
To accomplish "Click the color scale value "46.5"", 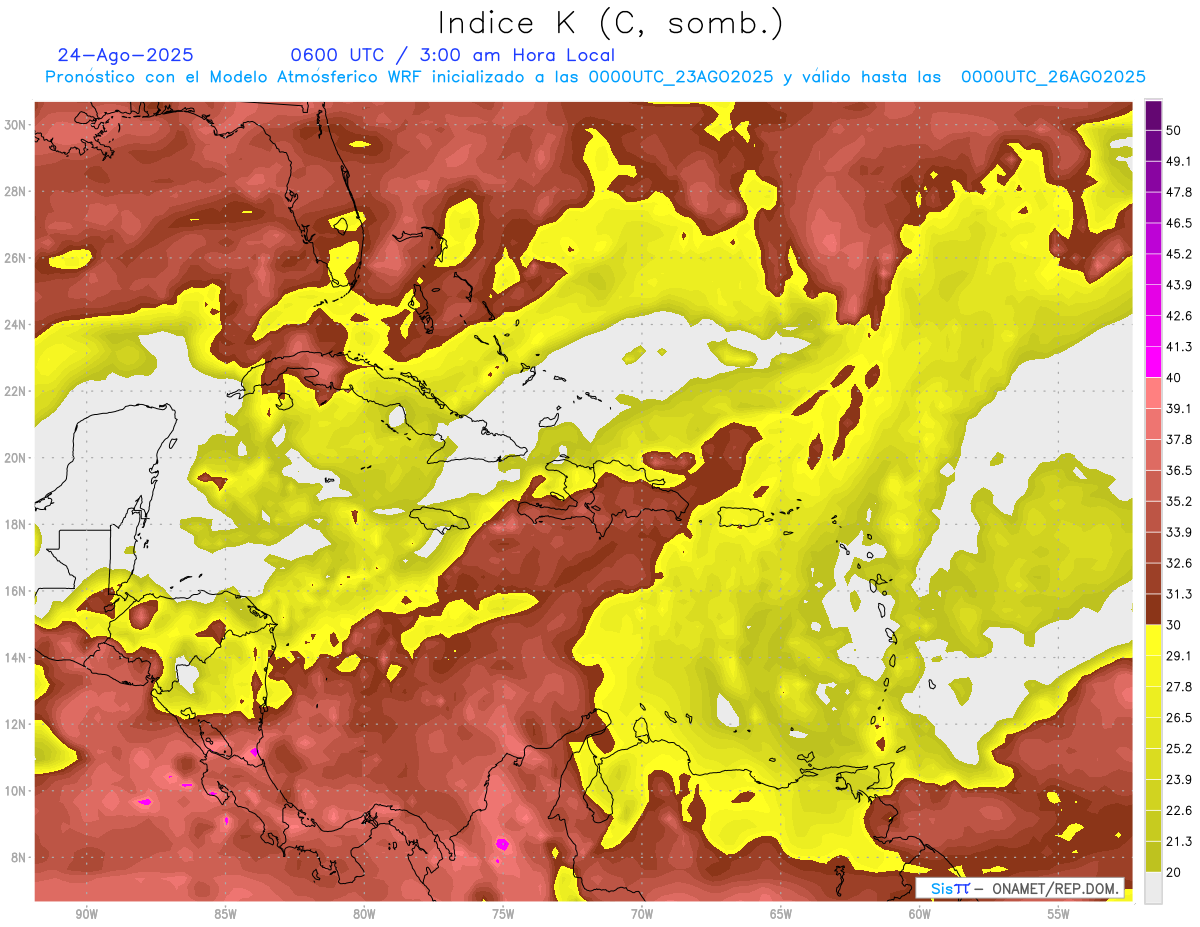I will point(1178,223).
